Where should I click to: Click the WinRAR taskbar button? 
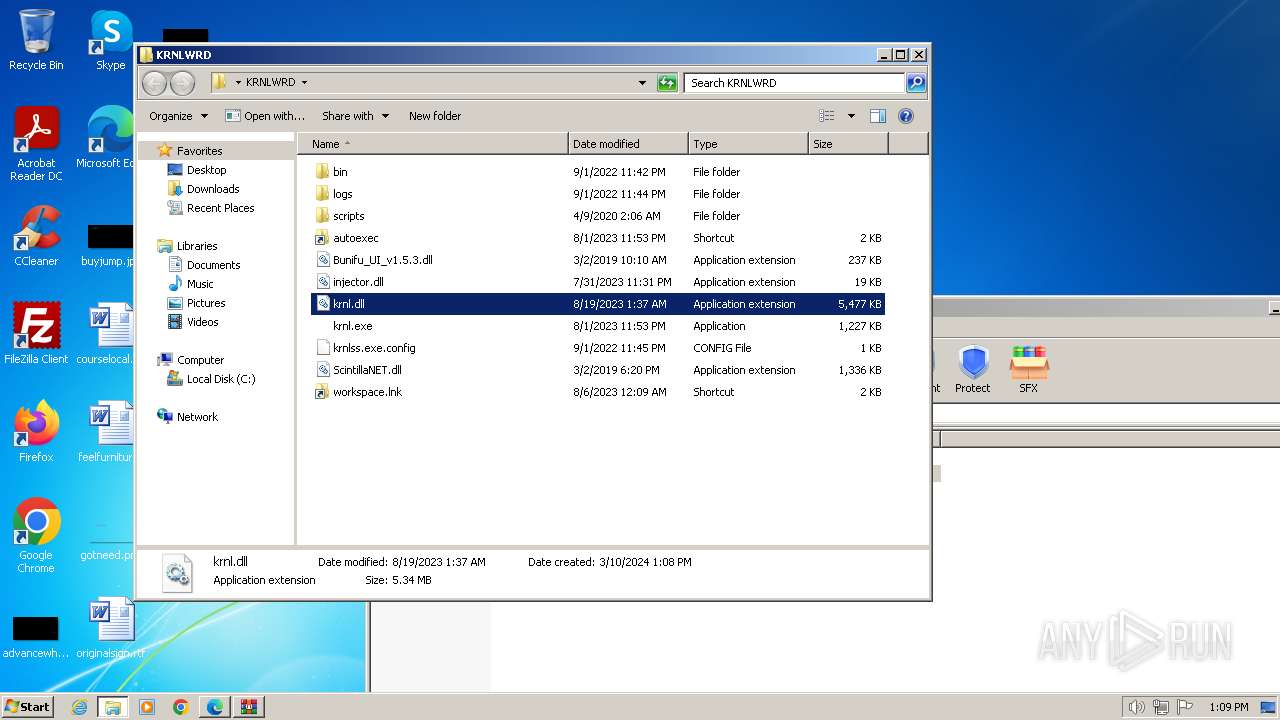pyautogui.click(x=249, y=707)
